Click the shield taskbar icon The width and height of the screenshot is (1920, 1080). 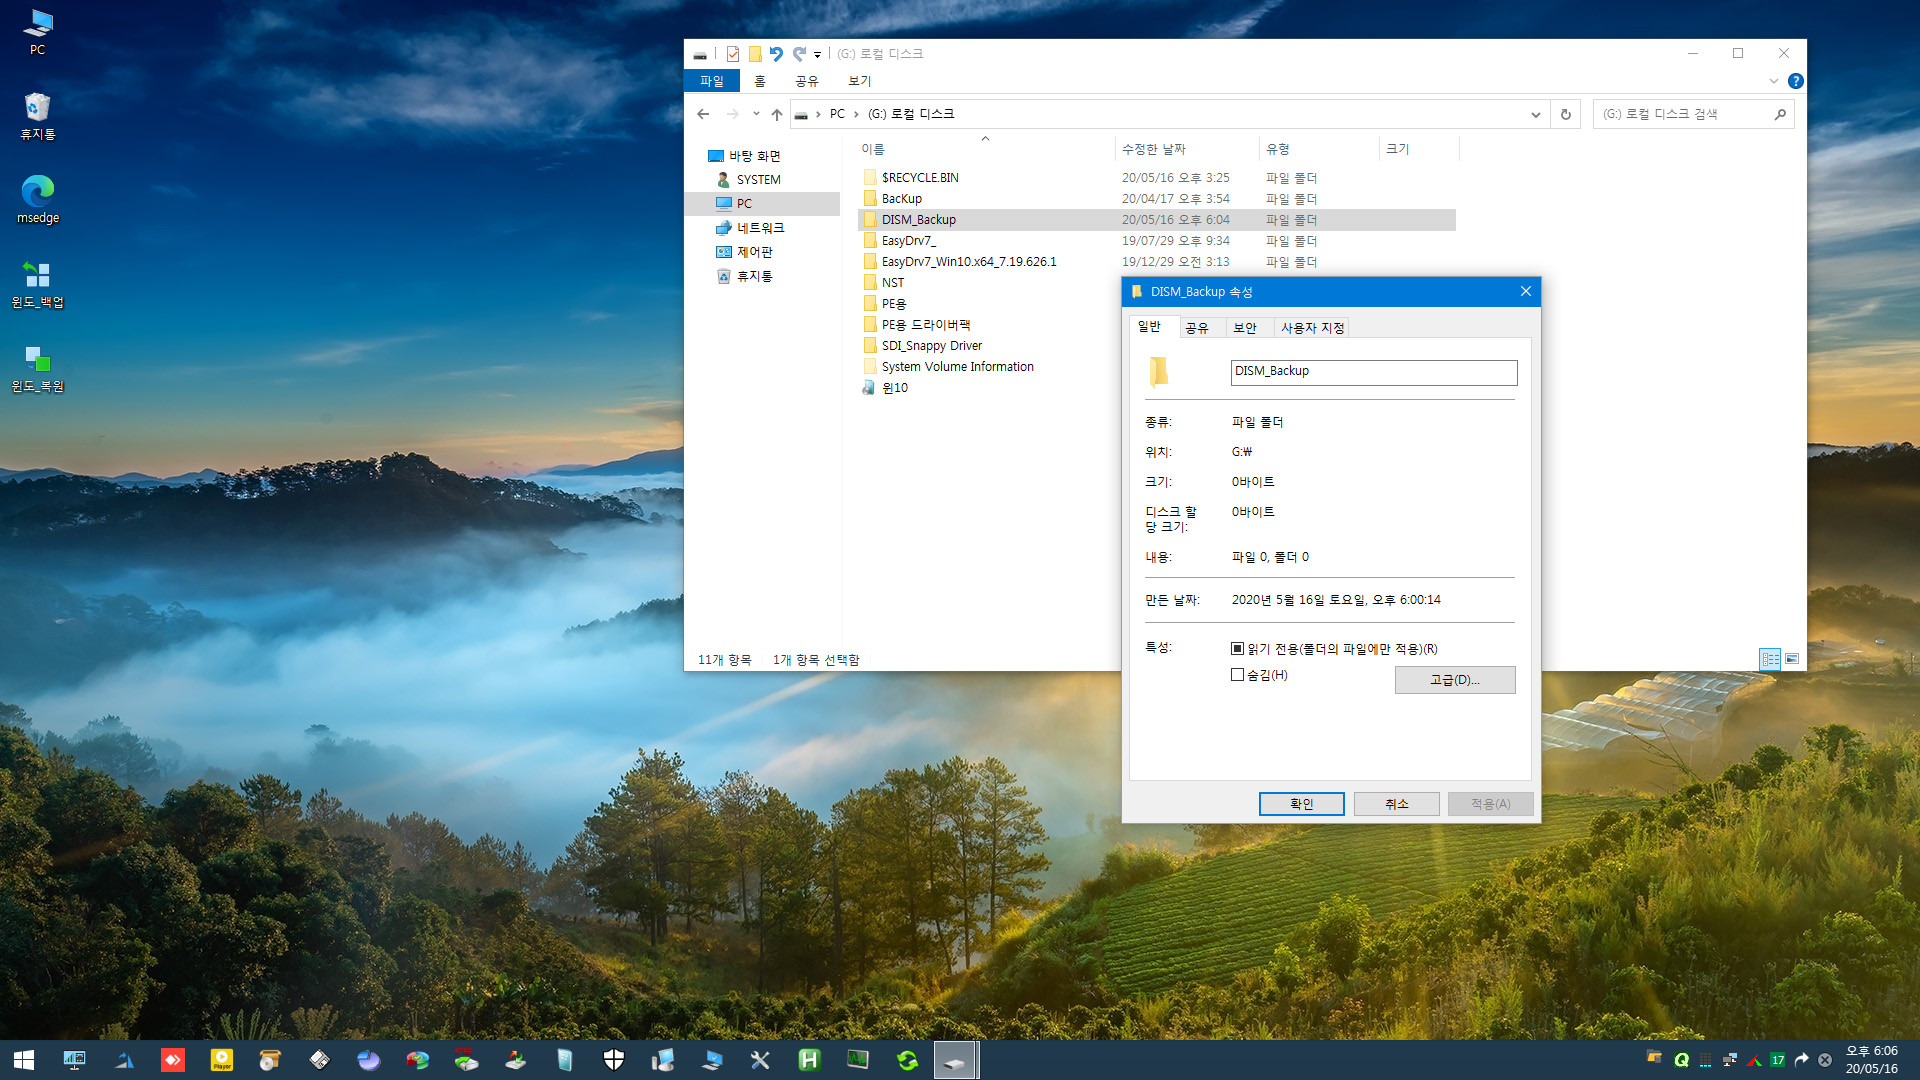(614, 1060)
